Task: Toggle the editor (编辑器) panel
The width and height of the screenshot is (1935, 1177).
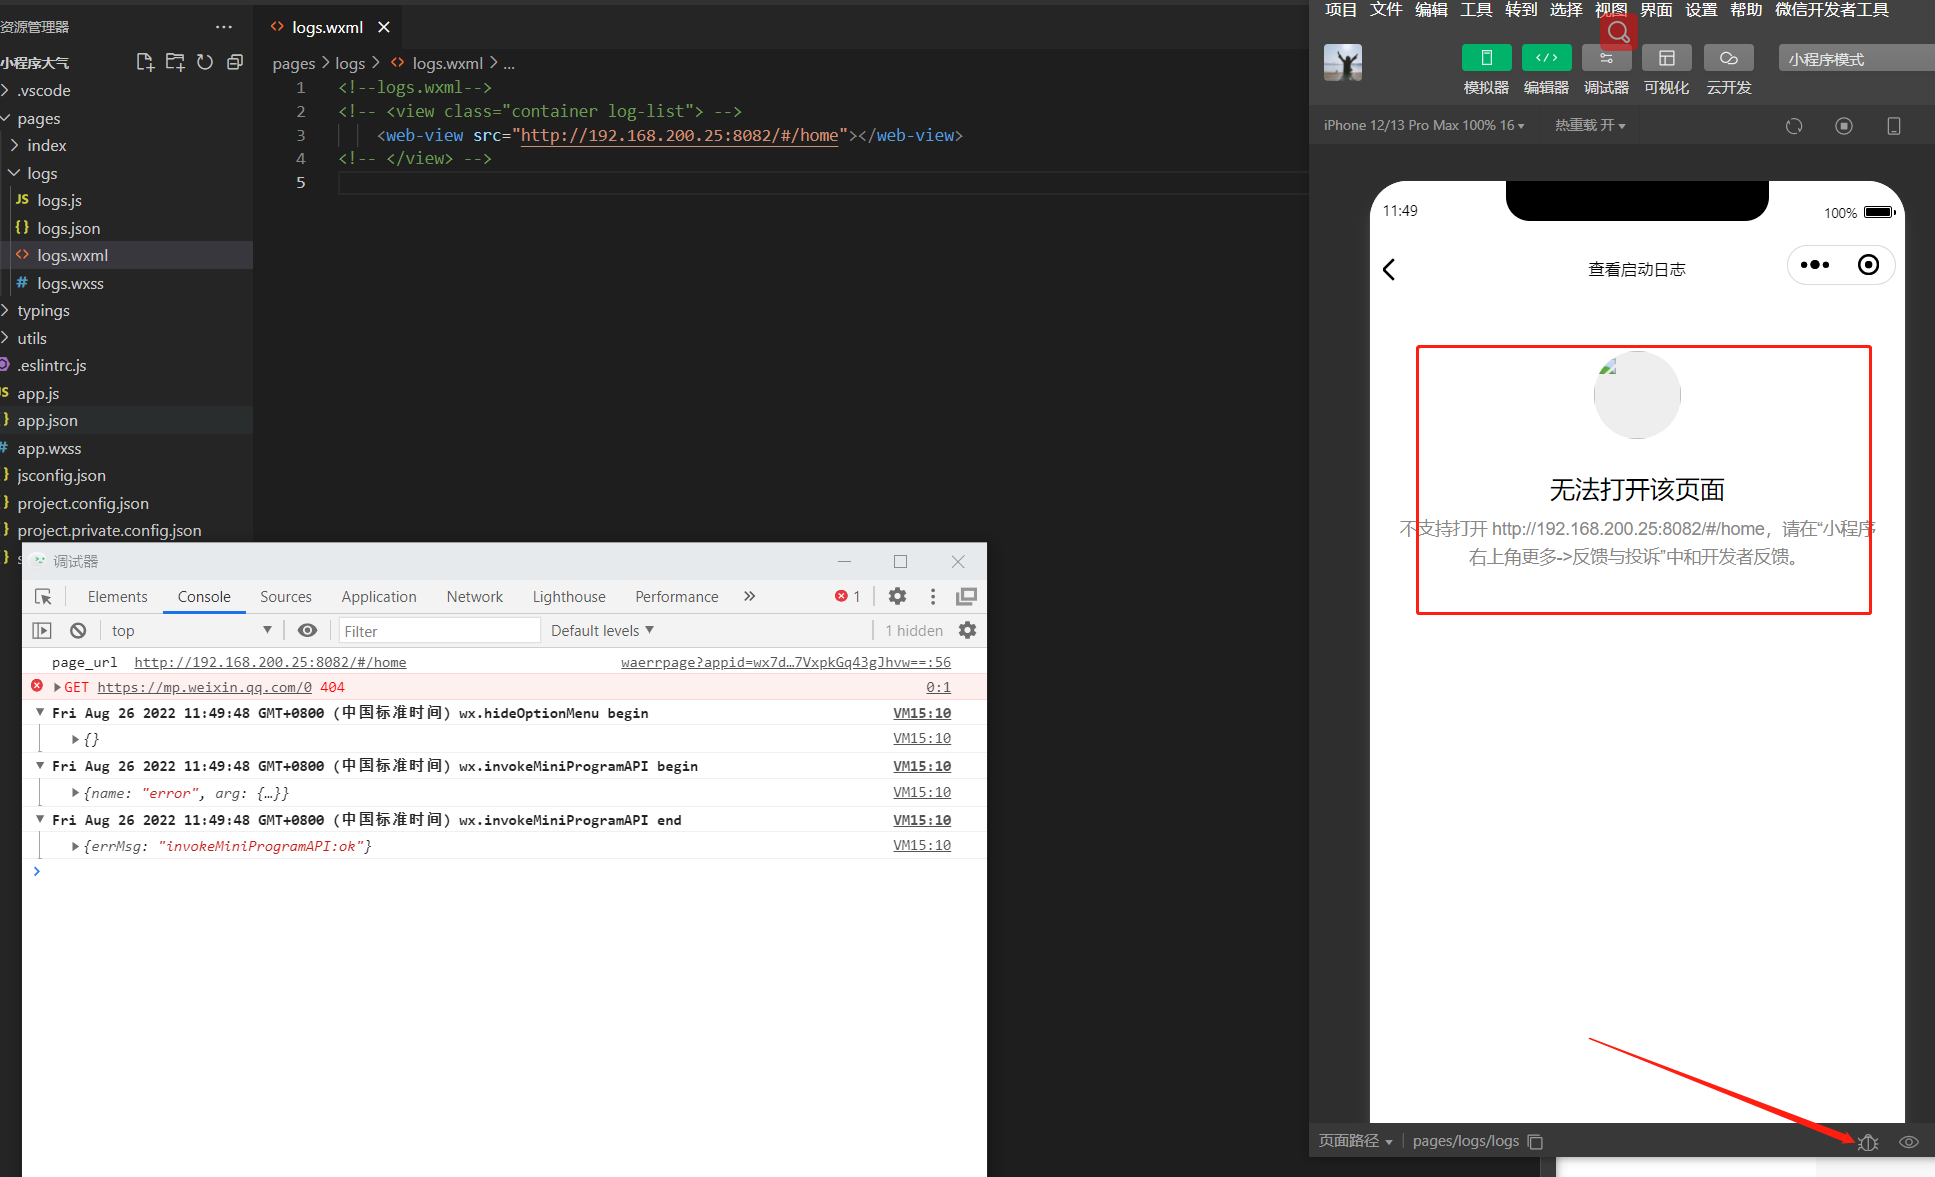Action: click(1546, 58)
